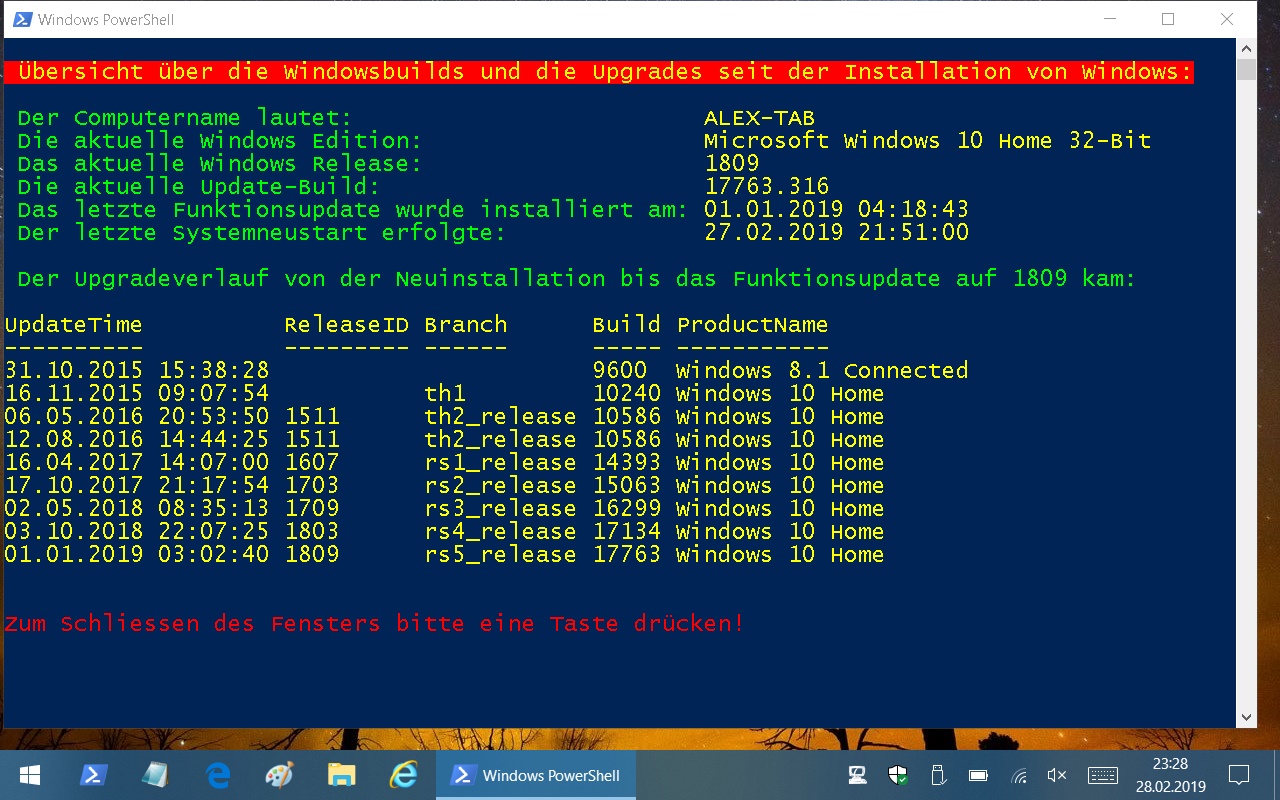The width and height of the screenshot is (1280, 800).
Task: Minimize the PowerShell window
Action: click(x=1109, y=19)
